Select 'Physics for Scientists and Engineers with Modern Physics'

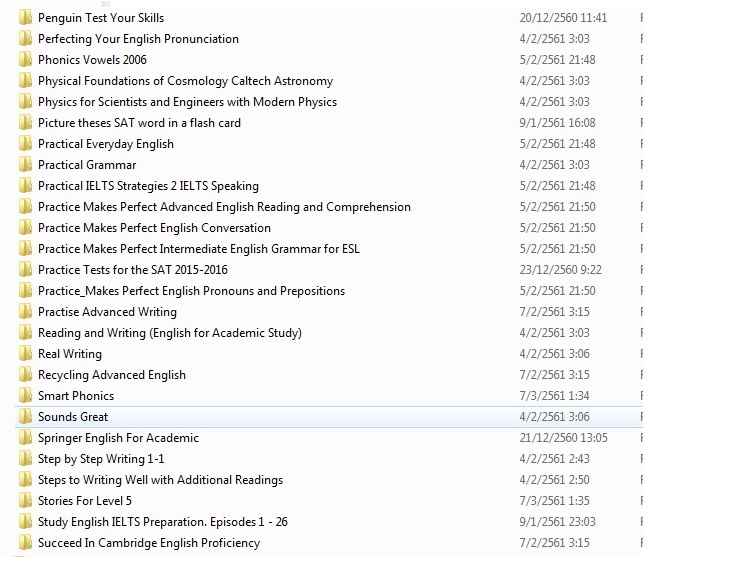coord(187,102)
